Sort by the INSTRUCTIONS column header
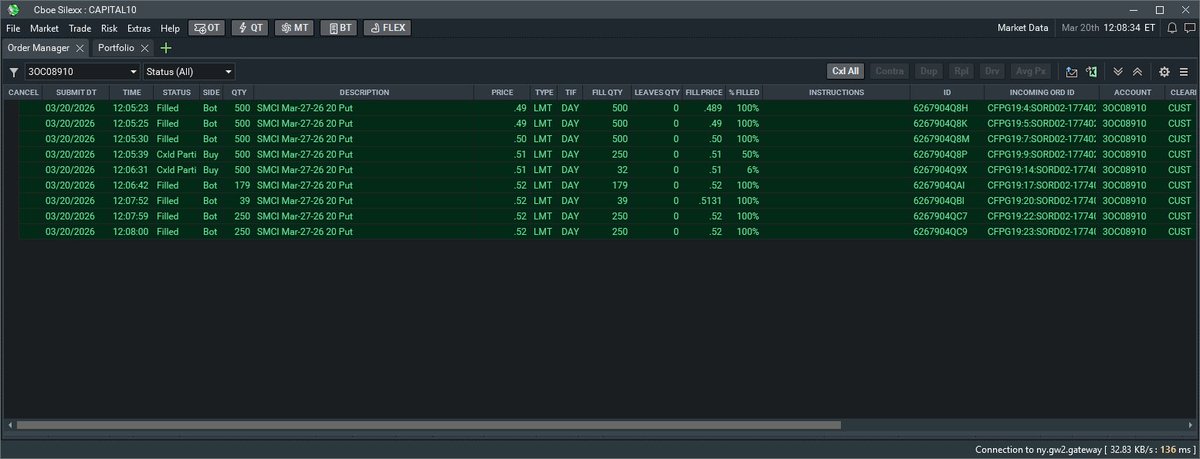1200x459 pixels. coord(836,93)
